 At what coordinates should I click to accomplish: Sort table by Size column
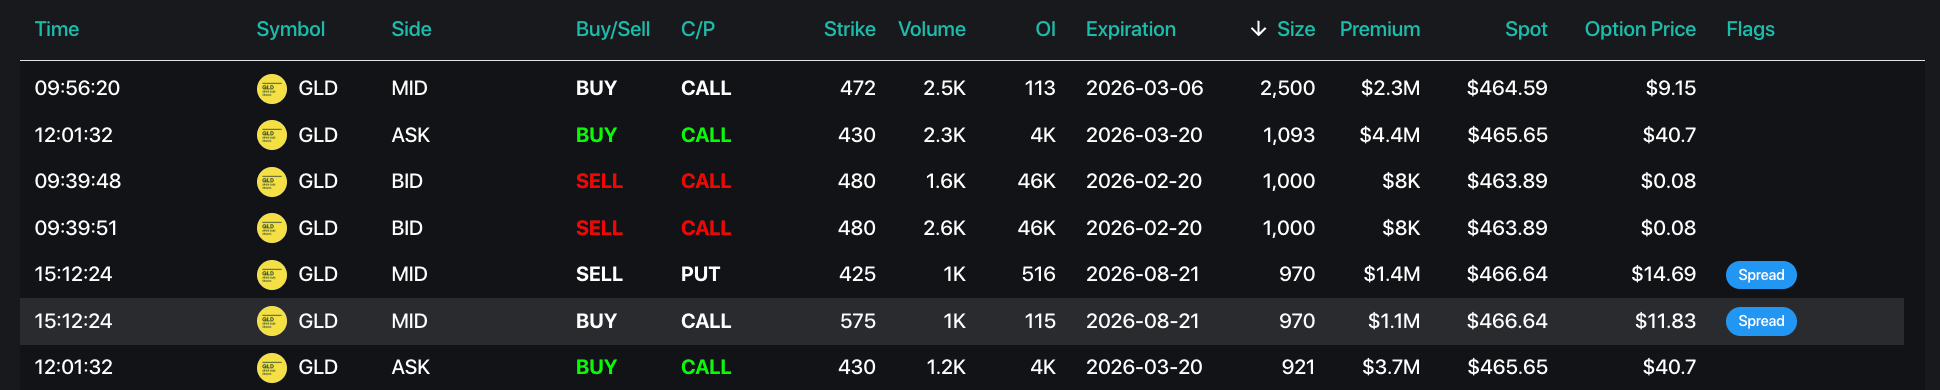point(1296,29)
